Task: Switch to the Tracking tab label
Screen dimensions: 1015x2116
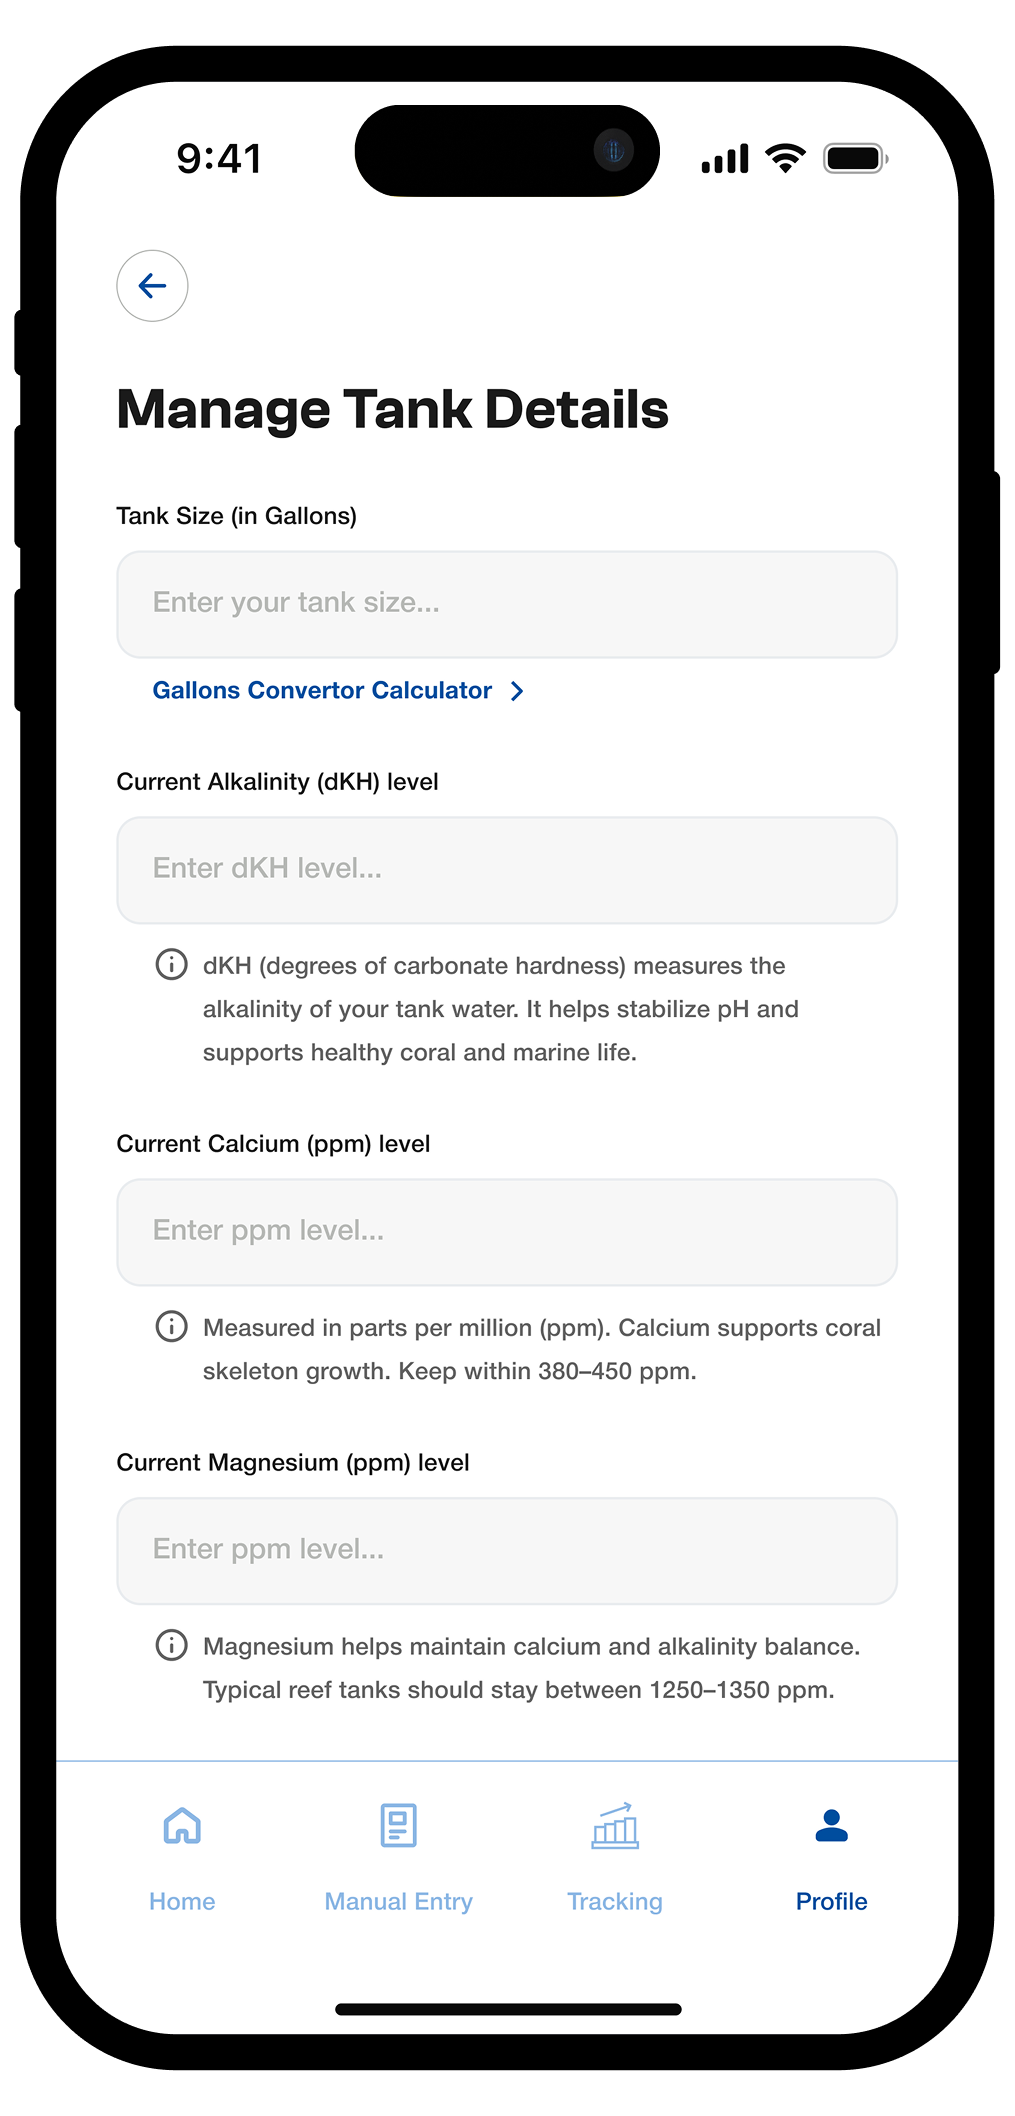Action: pyautogui.click(x=615, y=1901)
